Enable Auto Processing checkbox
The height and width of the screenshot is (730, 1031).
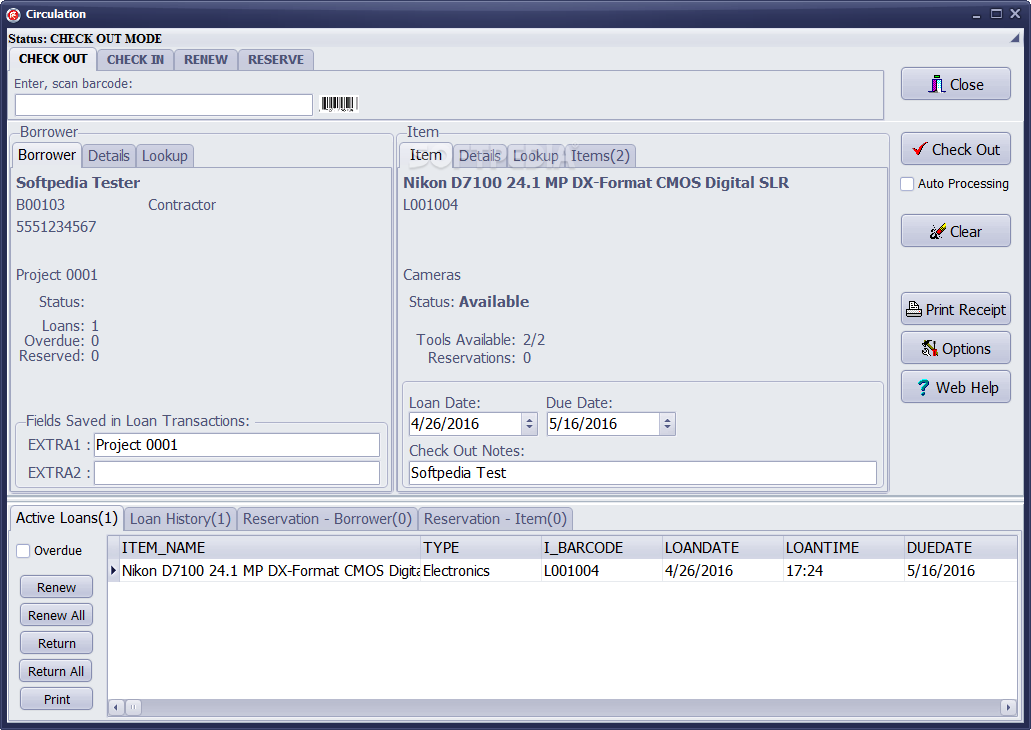[907, 183]
